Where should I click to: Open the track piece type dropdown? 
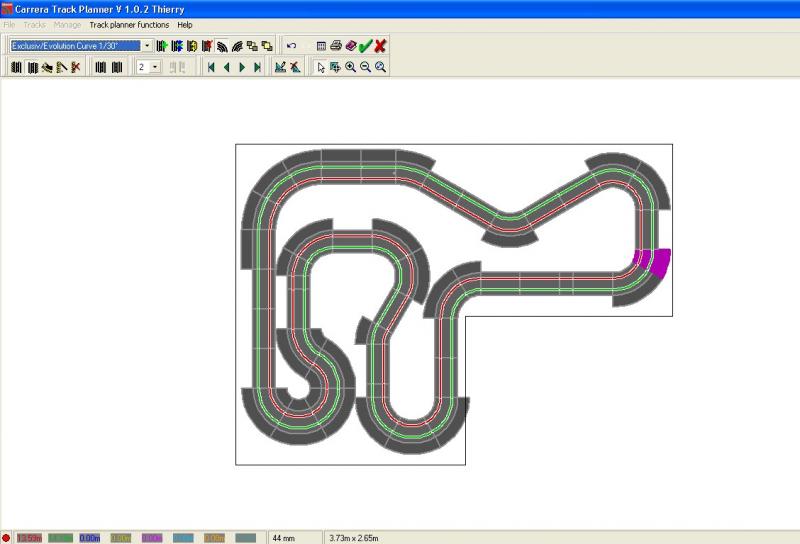click(x=147, y=46)
